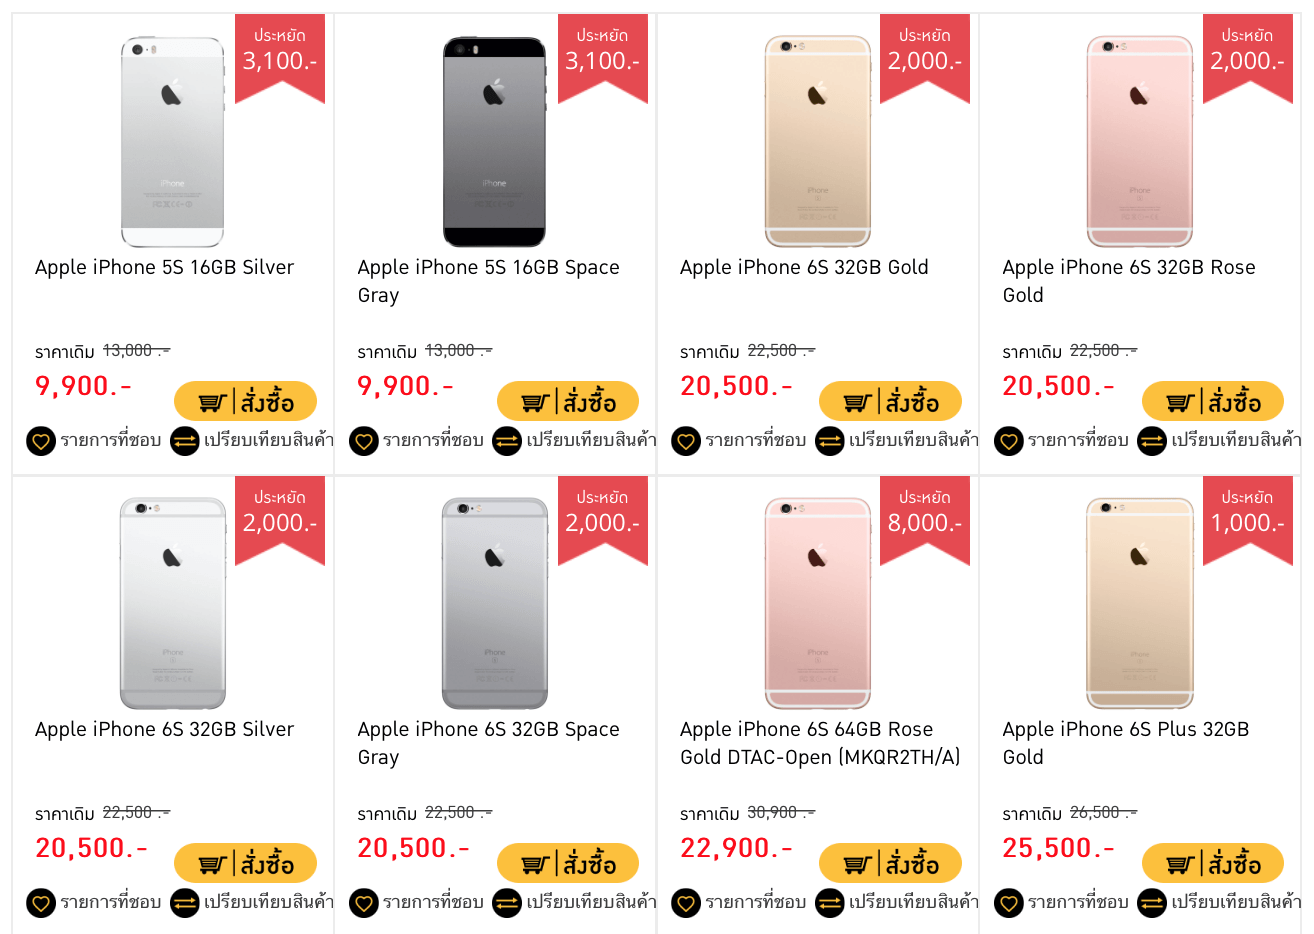Click compare icon for iPhone 5S Space Gray

point(507,441)
